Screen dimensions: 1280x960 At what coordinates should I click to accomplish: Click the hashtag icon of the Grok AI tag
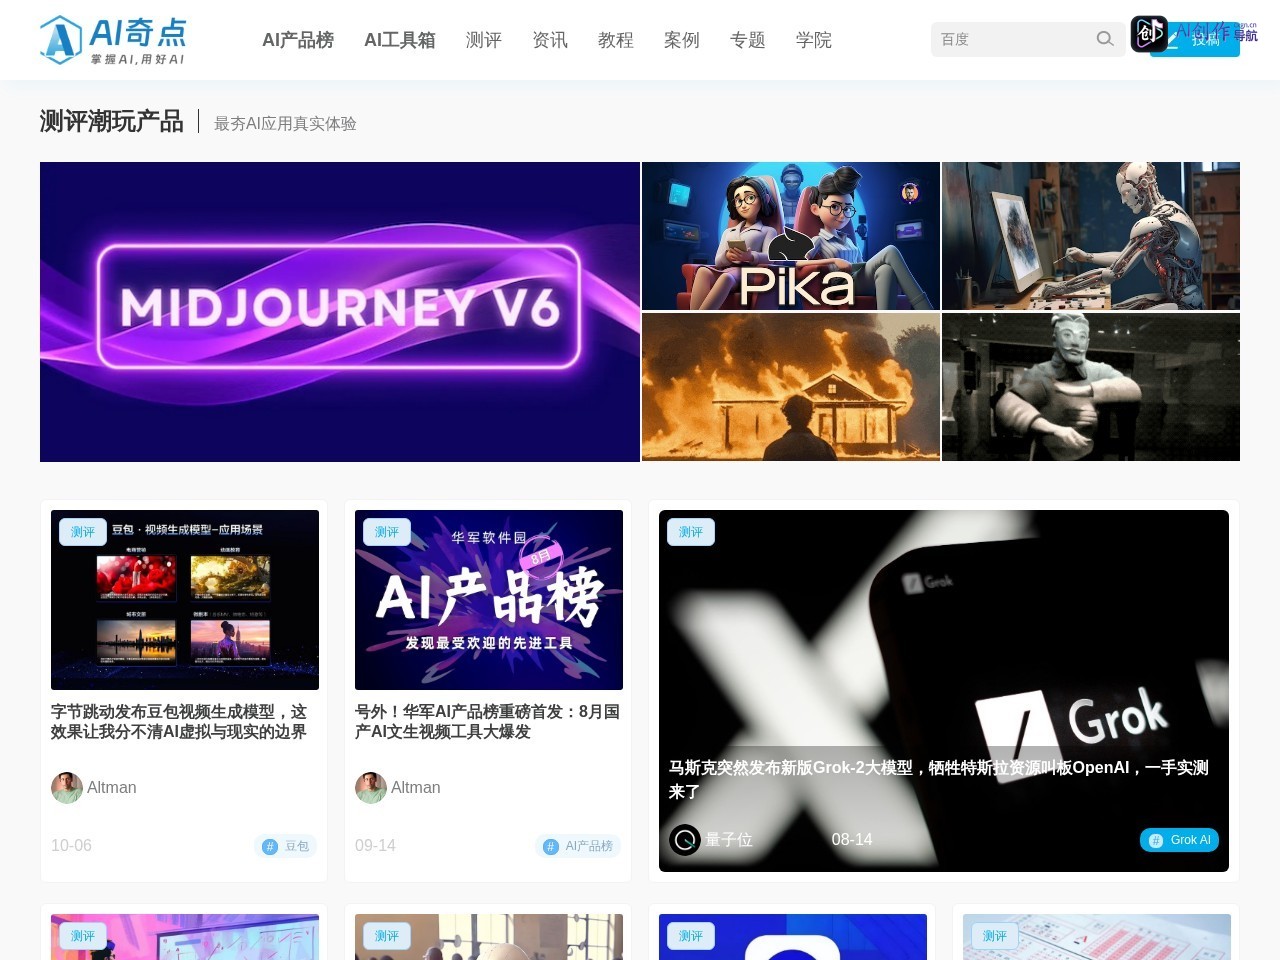1156,841
